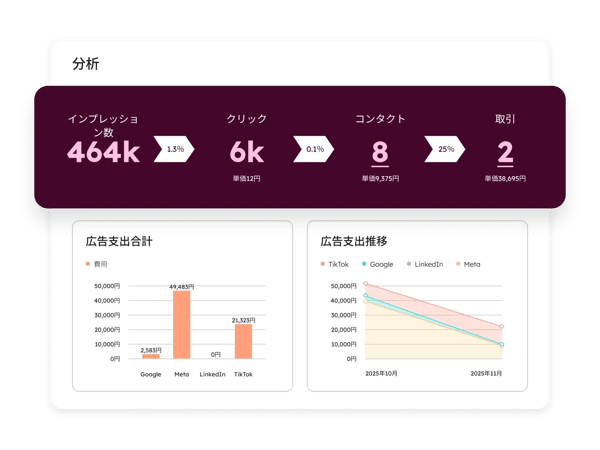
Task: Select the コンタクト label
Action: [x=380, y=119]
